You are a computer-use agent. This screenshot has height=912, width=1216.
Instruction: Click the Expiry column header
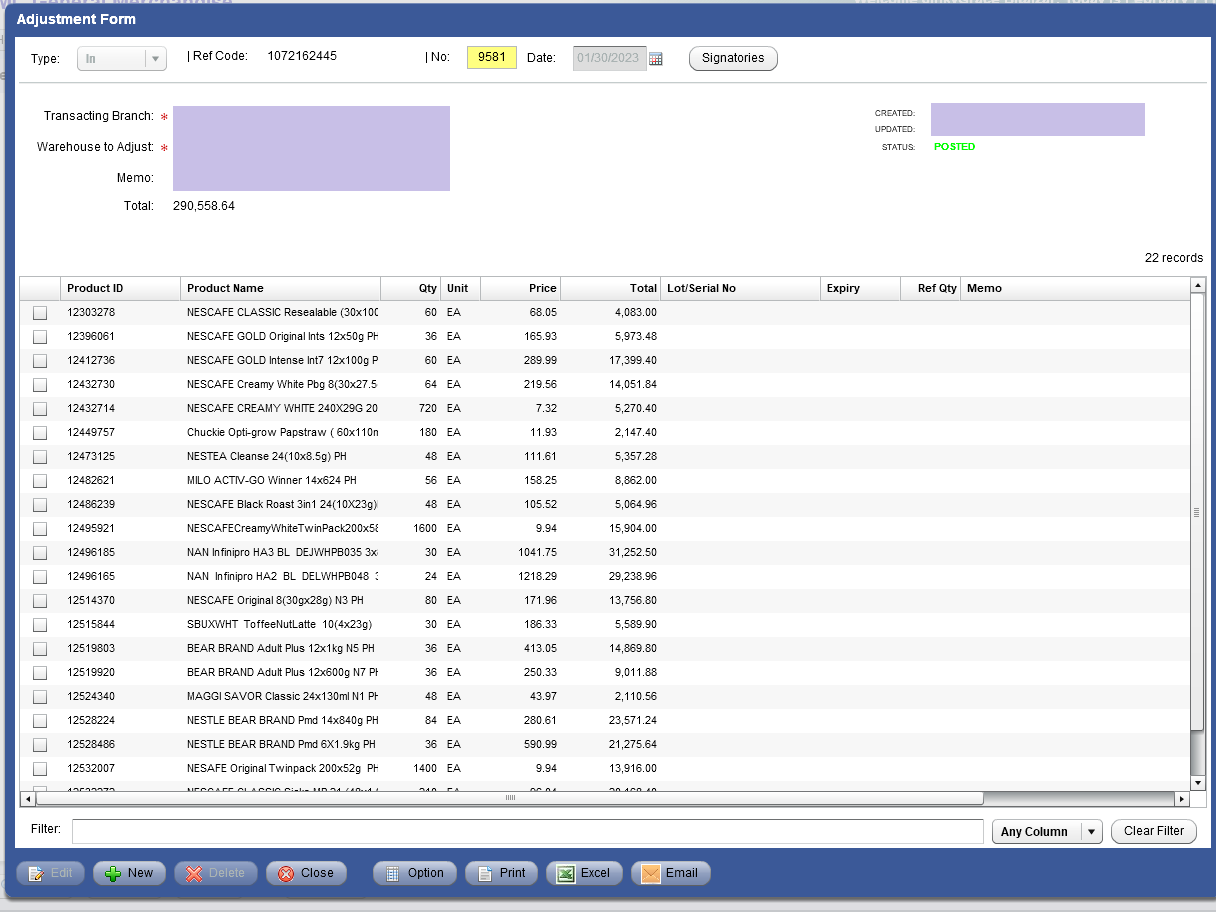click(860, 288)
